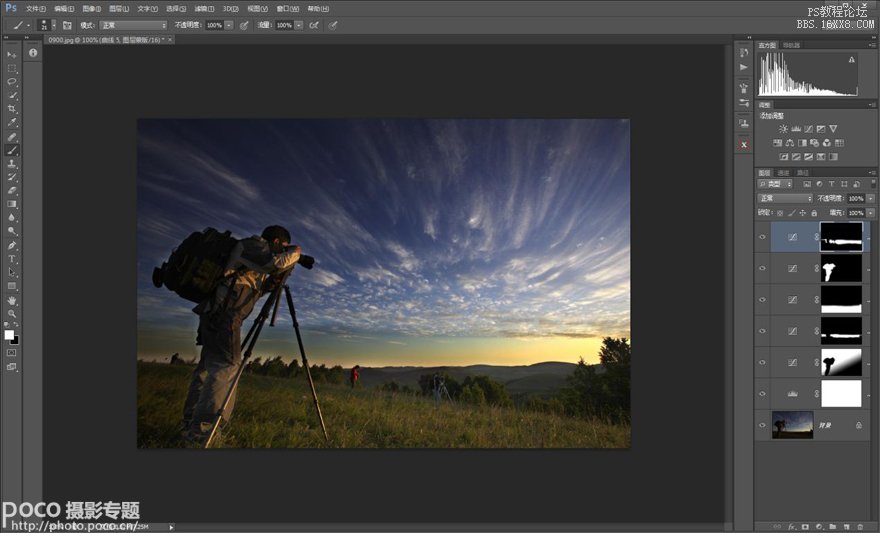Open the layer opacity arrow
The width and height of the screenshot is (880, 533).
pos(870,199)
